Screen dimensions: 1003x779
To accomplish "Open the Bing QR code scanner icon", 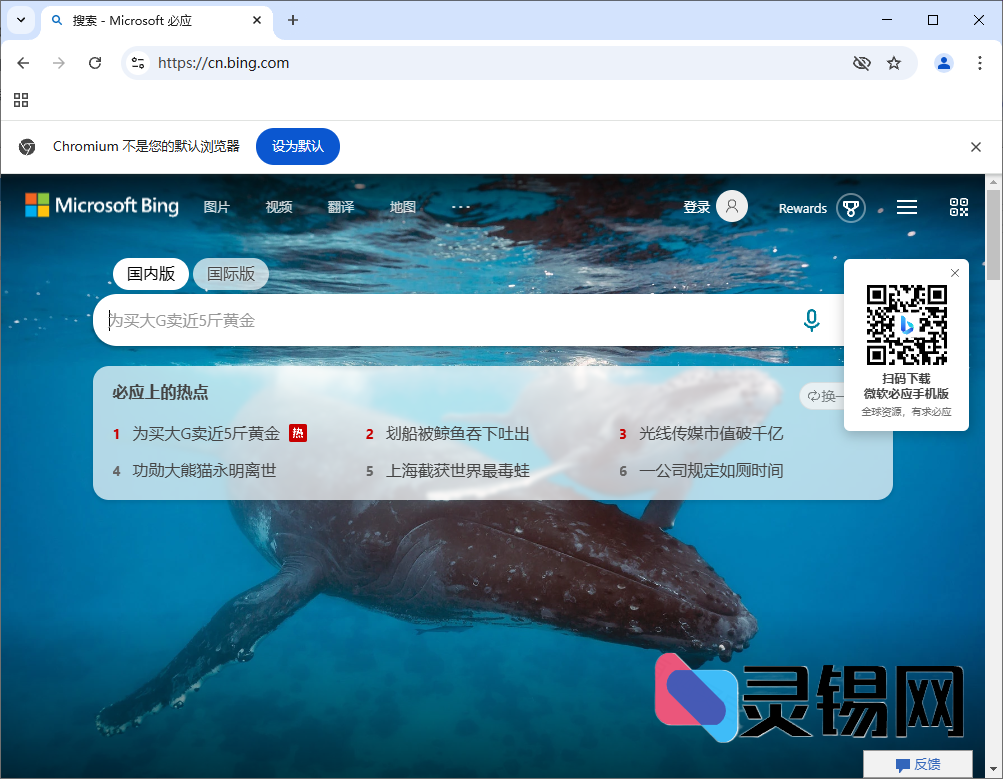I will pyautogui.click(x=958, y=207).
